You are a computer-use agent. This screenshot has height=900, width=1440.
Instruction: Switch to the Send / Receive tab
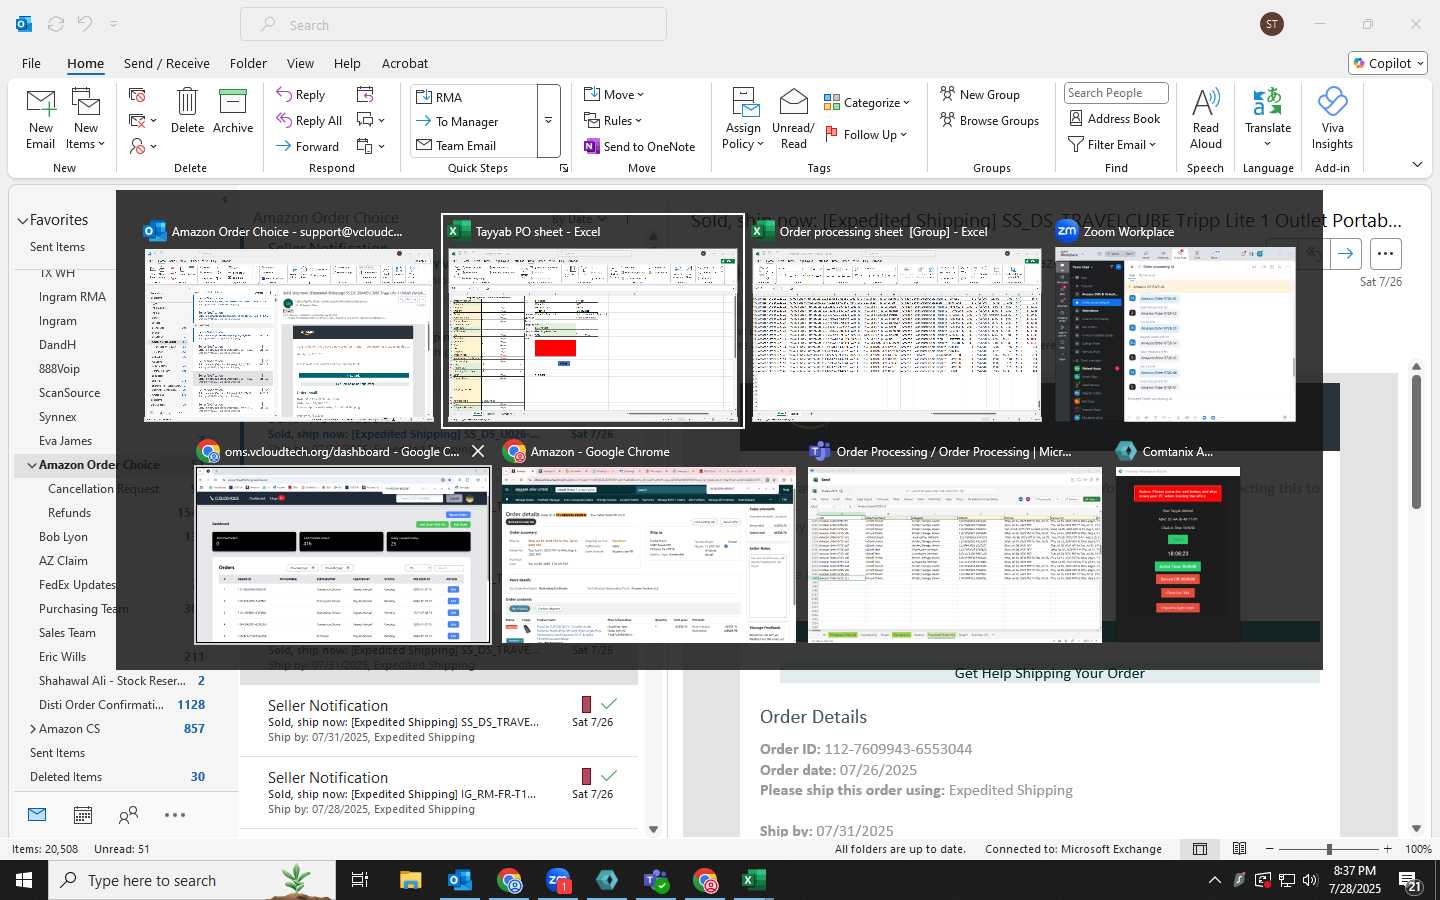[x=167, y=63]
